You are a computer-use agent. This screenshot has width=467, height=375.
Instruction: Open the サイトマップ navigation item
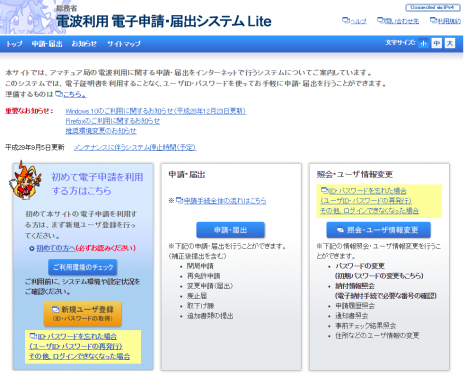coord(124,44)
